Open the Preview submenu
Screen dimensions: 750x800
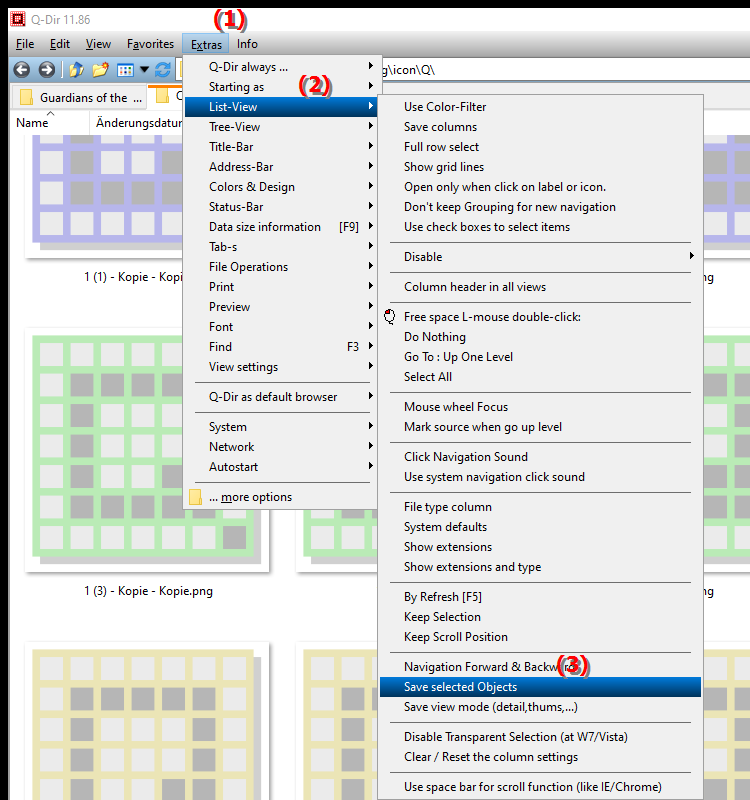pos(281,307)
